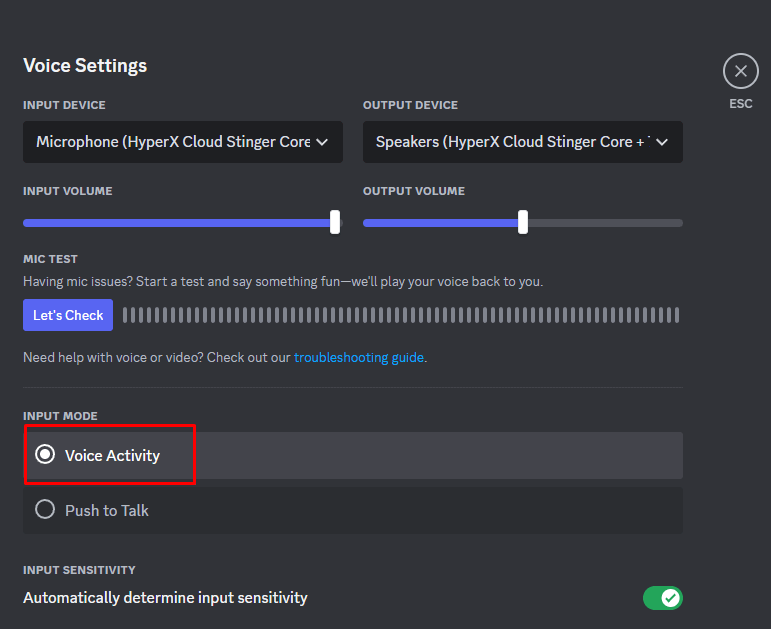Screen dimensions: 771x629
Task: Click the Input Sensitivity section label
Action: pyautogui.click(x=79, y=570)
